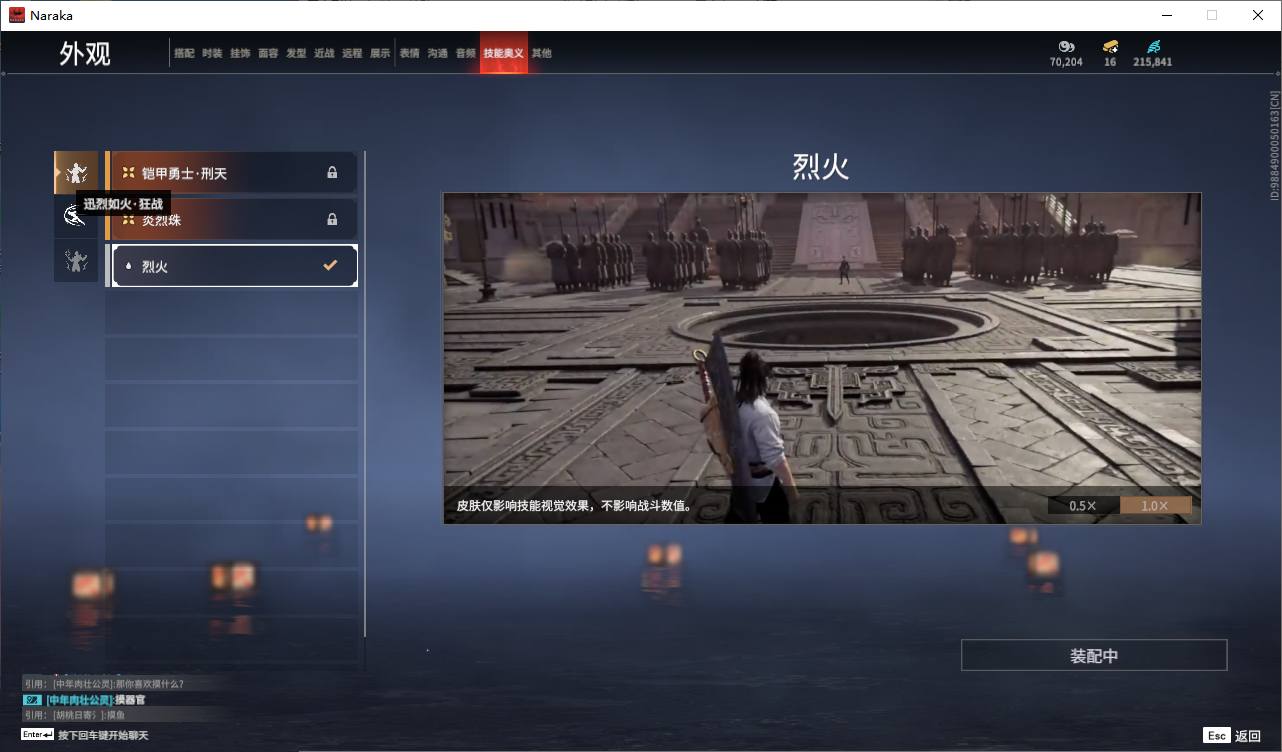Click 返回 to go back
This screenshot has width=1282, height=752.
pyautogui.click(x=1248, y=736)
